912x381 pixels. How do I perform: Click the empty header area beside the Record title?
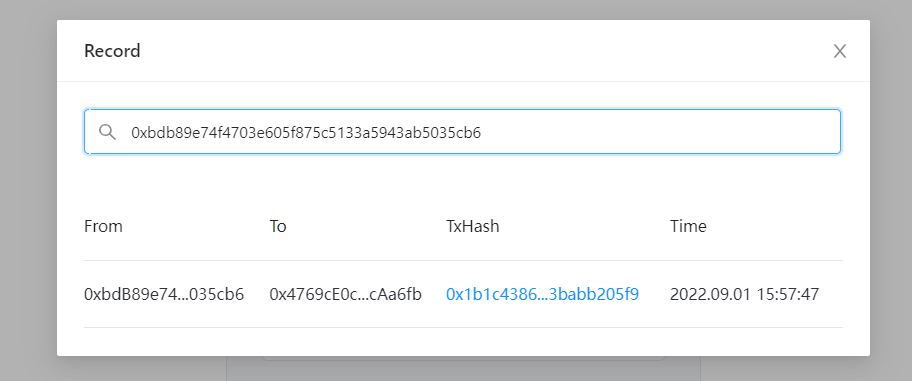coord(483,51)
